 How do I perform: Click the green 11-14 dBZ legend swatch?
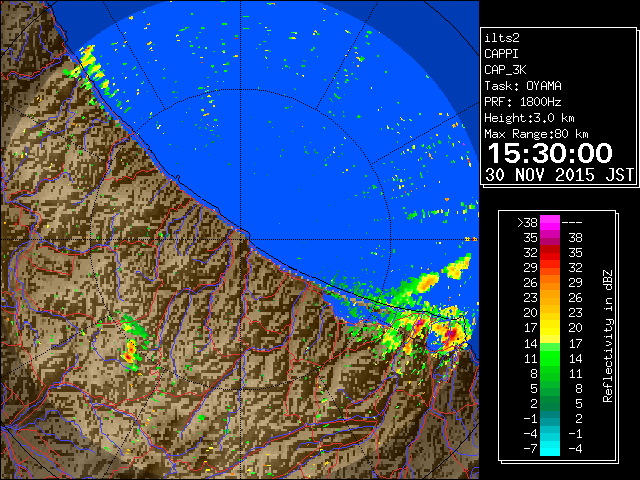coord(550,358)
